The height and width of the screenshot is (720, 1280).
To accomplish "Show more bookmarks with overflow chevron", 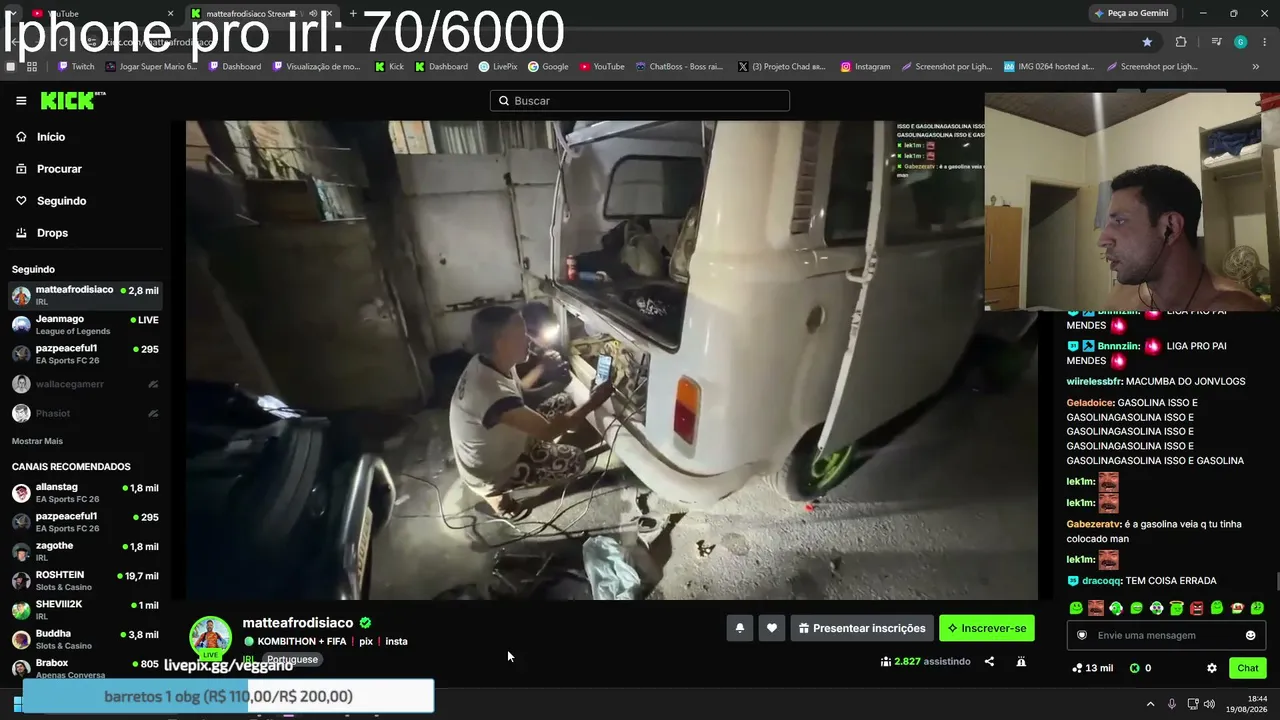I will pos(1256,67).
